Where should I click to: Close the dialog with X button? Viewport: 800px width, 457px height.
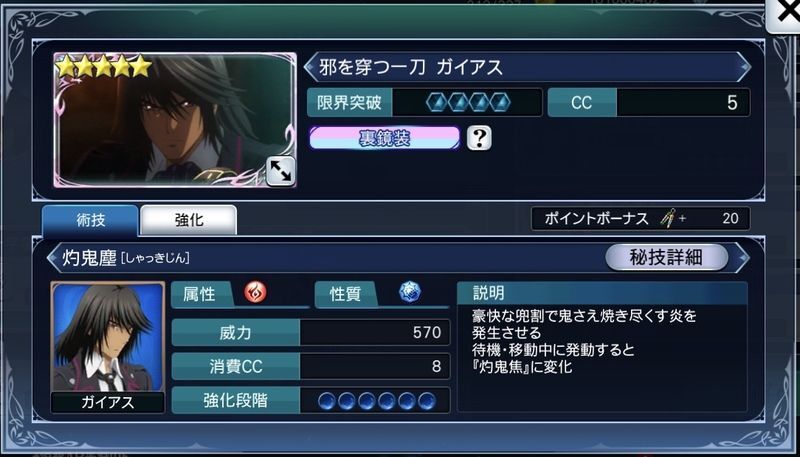click(786, 14)
